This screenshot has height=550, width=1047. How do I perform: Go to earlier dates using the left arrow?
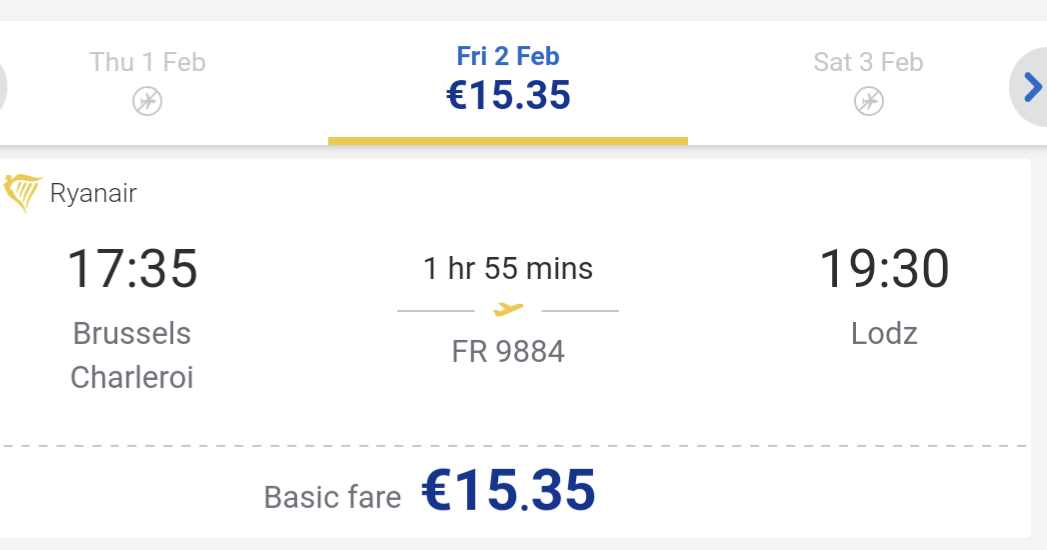coord(2,87)
